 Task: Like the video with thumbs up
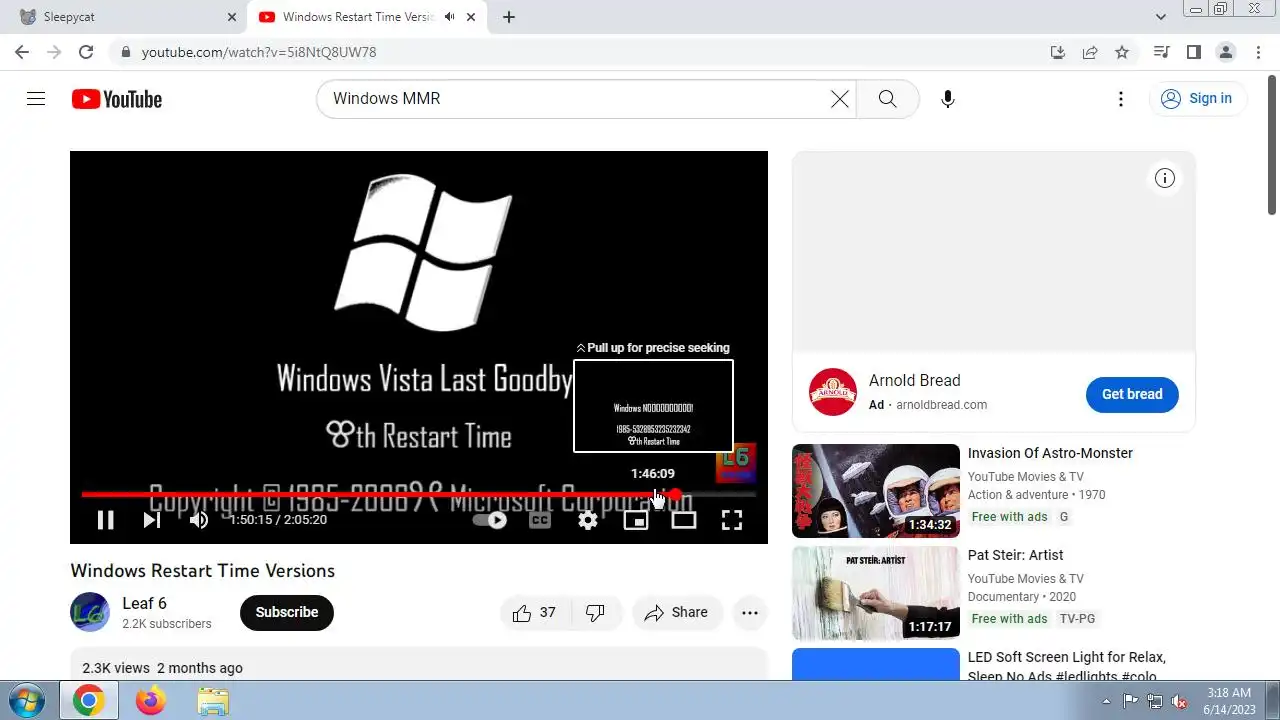click(535, 613)
